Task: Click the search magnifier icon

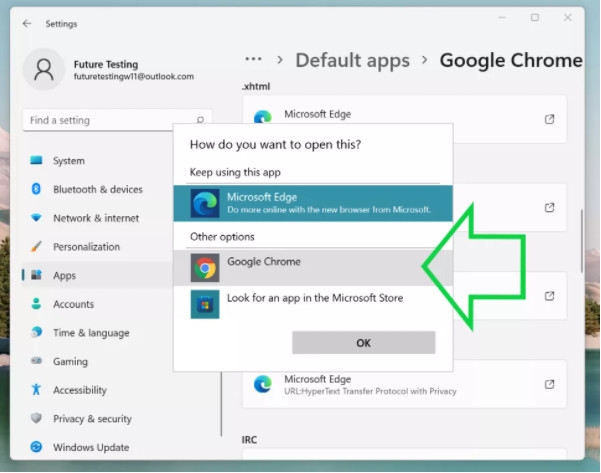Action: click(x=201, y=121)
